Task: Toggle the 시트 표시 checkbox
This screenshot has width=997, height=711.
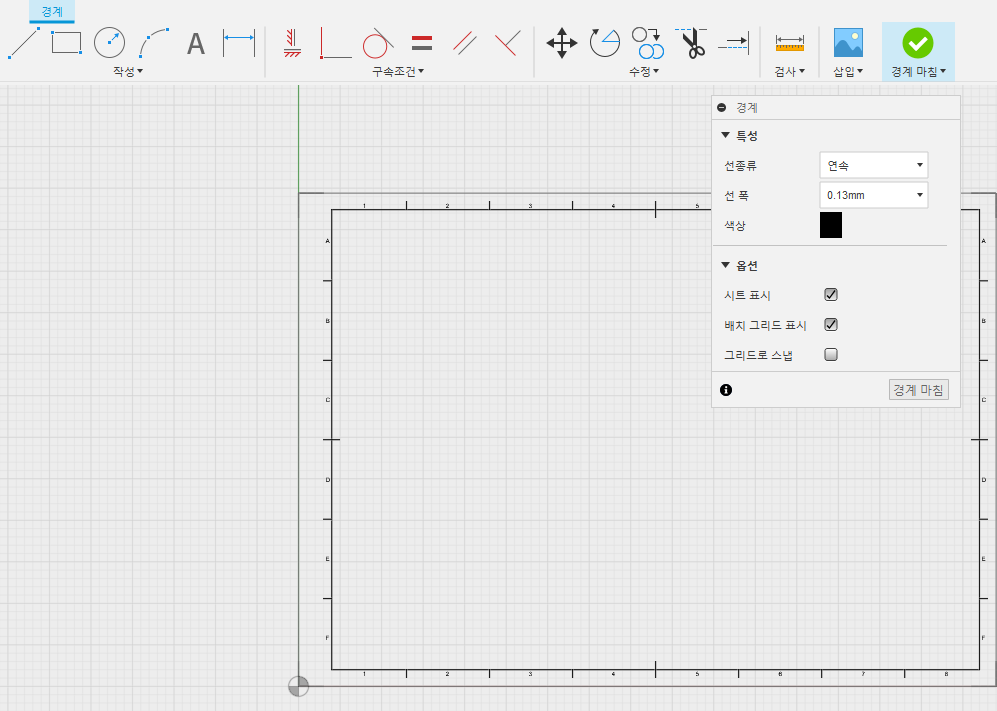Action: pyautogui.click(x=830, y=294)
